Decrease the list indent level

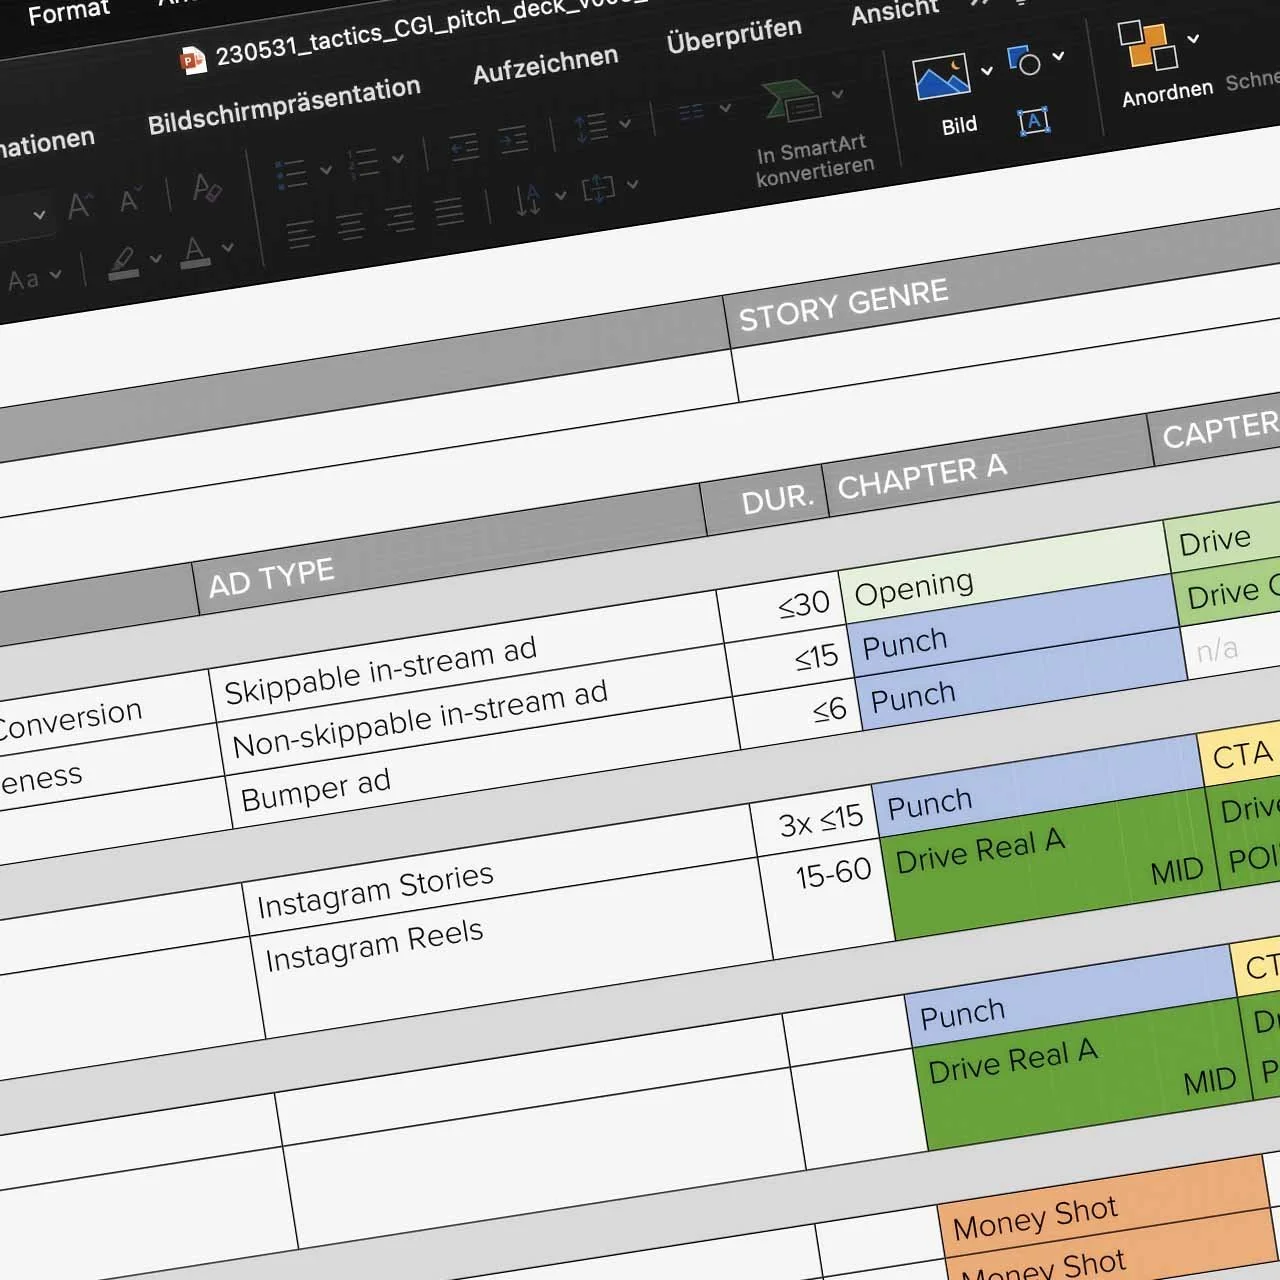[464, 148]
